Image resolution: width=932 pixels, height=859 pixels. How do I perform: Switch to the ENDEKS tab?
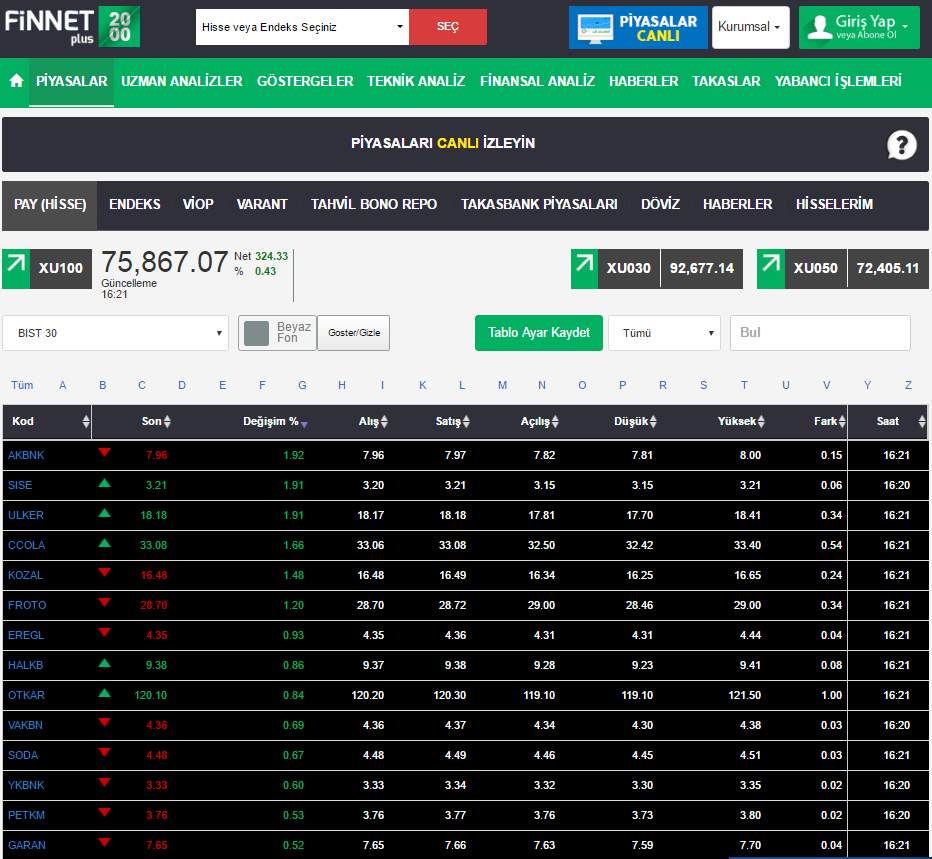coord(135,204)
